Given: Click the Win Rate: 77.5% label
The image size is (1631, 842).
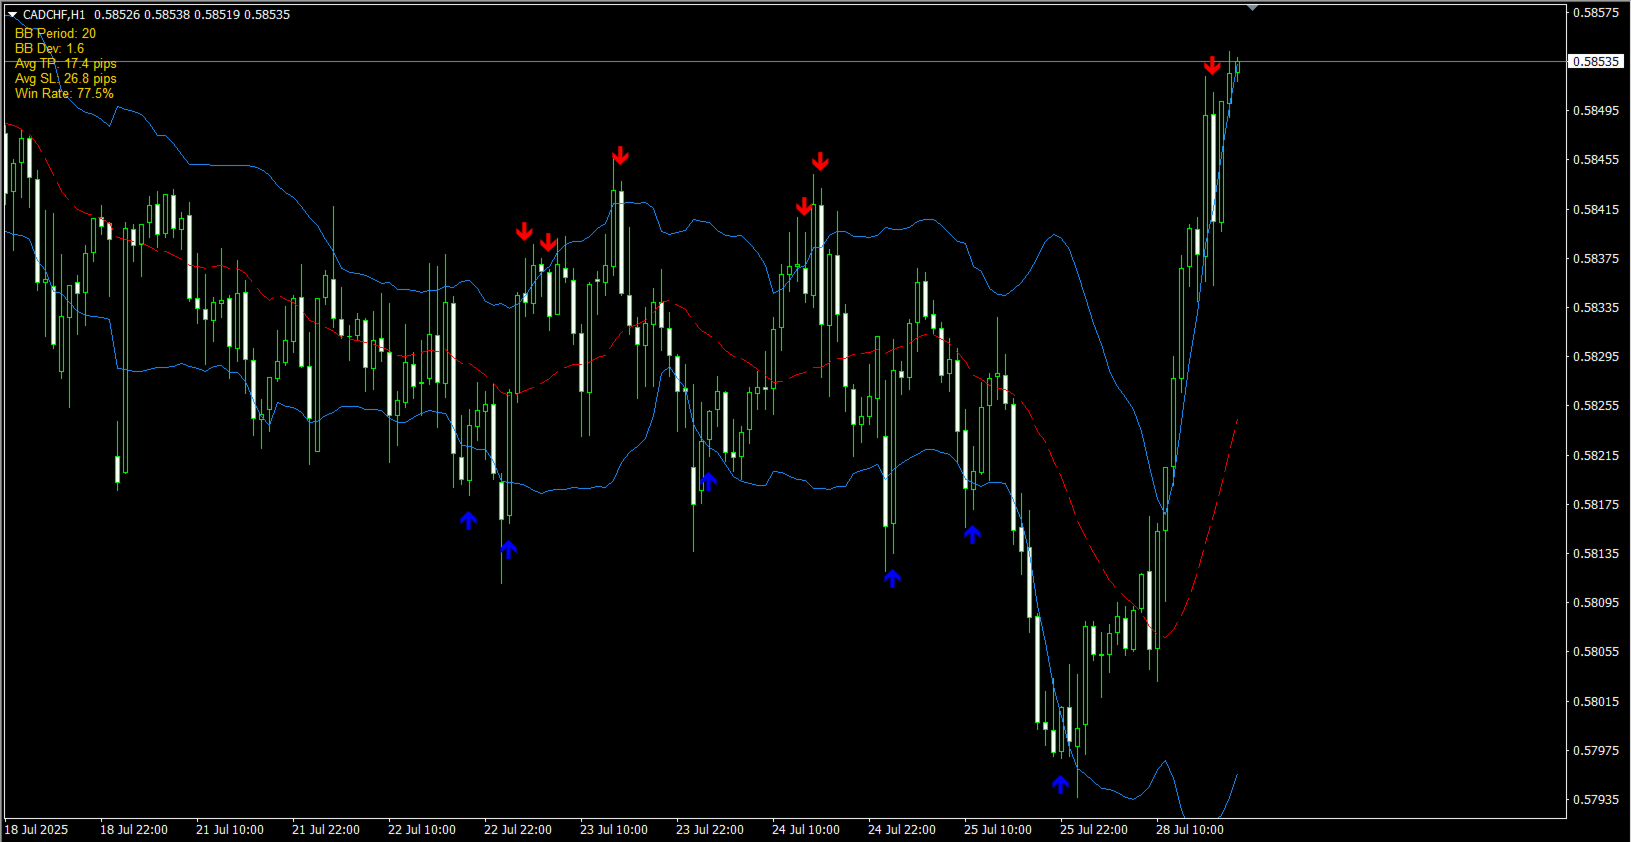Looking at the screenshot, I should click(64, 93).
